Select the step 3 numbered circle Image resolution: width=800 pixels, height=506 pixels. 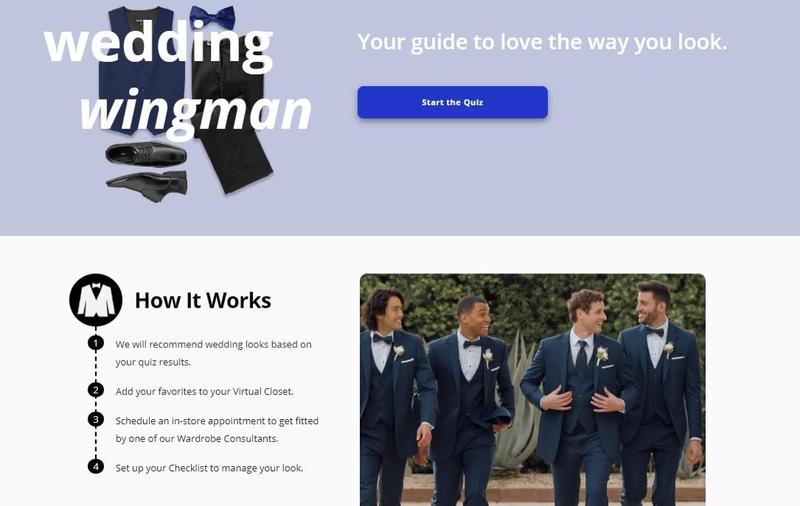click(x=95, y=419)
